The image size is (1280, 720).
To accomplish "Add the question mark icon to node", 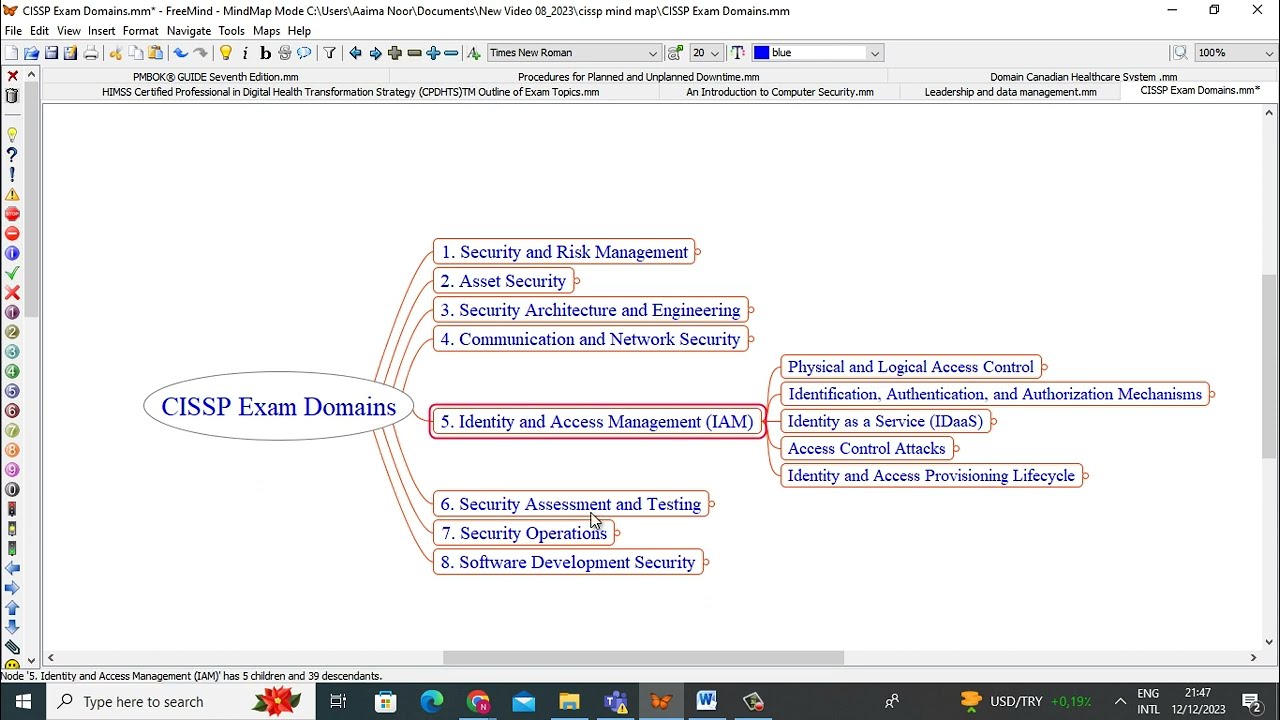I will [x=12, y=155].
